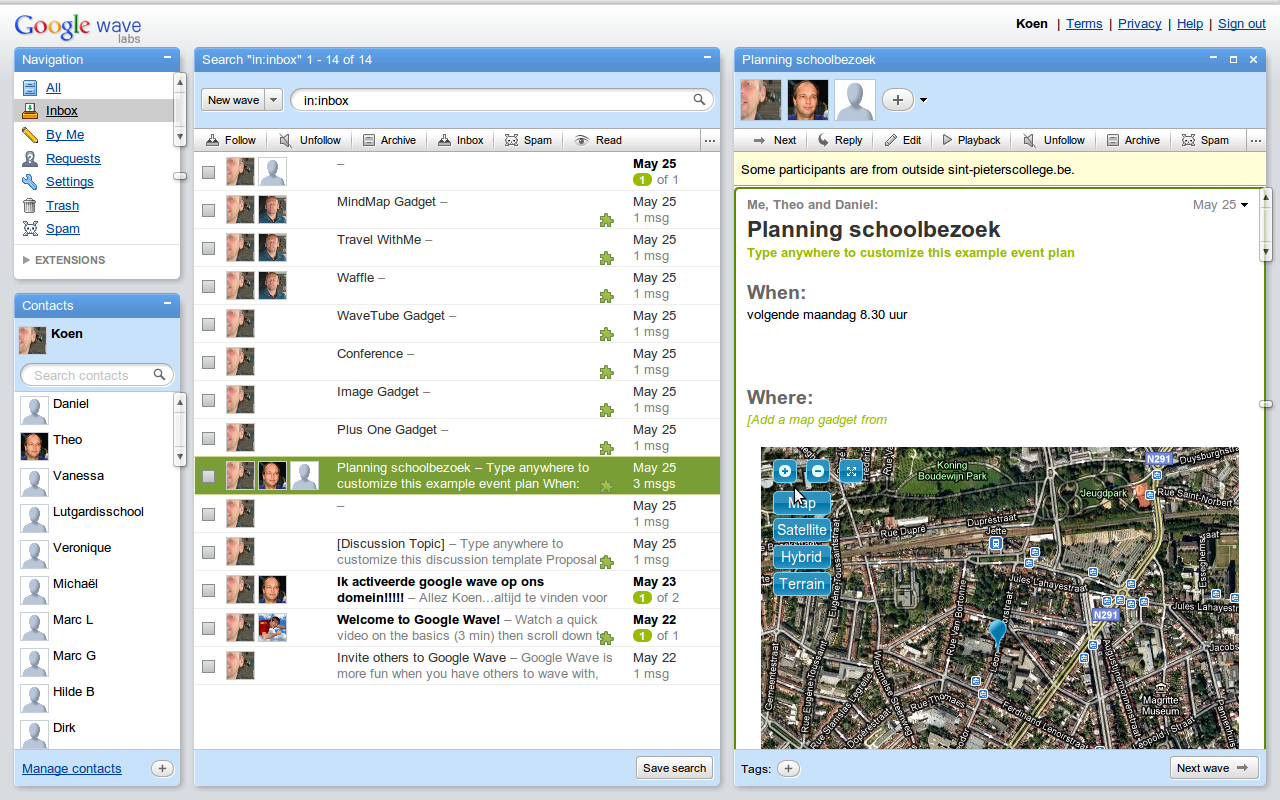Add a contact with the plus button
The height and width of the screenshot is (800, 1280).
coord(162,768)
